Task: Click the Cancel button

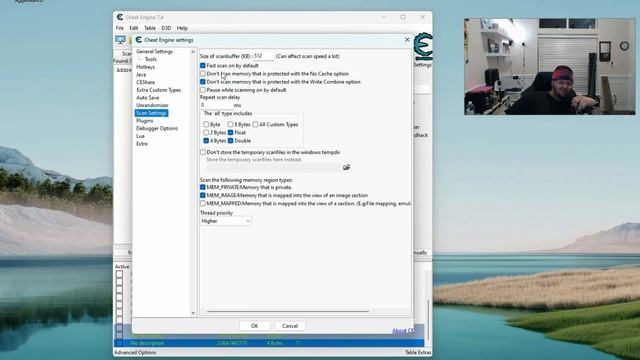Action: [290, 326]
